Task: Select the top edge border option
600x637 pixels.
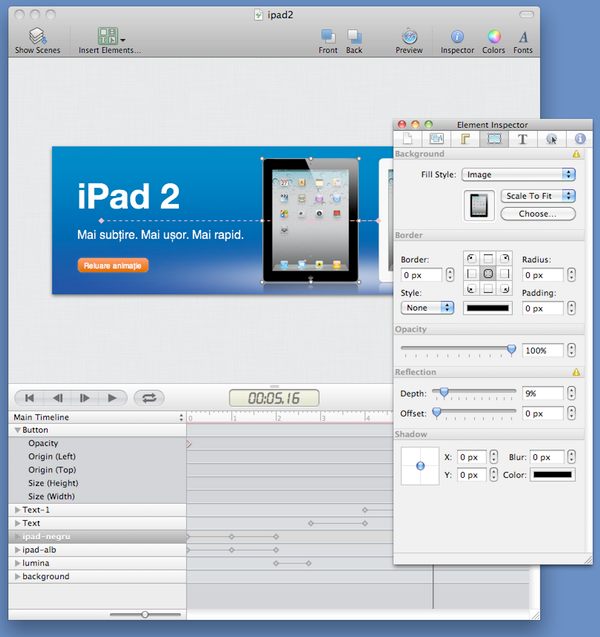Action: tap(488, 258)
